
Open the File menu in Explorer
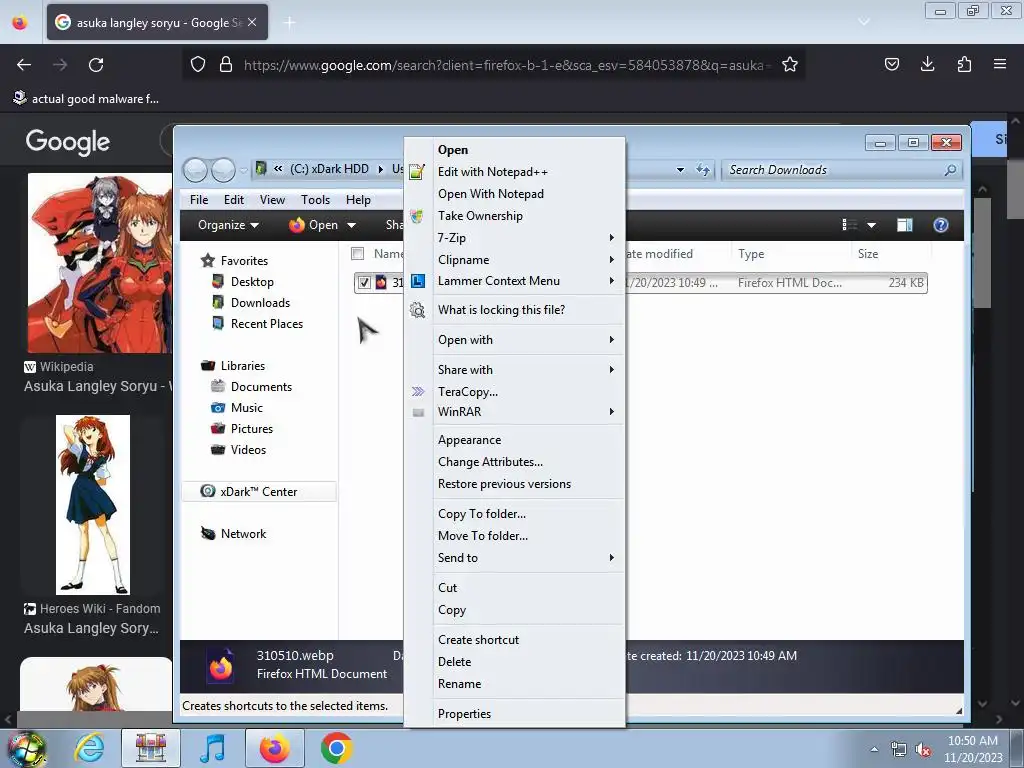pos(199,200)
